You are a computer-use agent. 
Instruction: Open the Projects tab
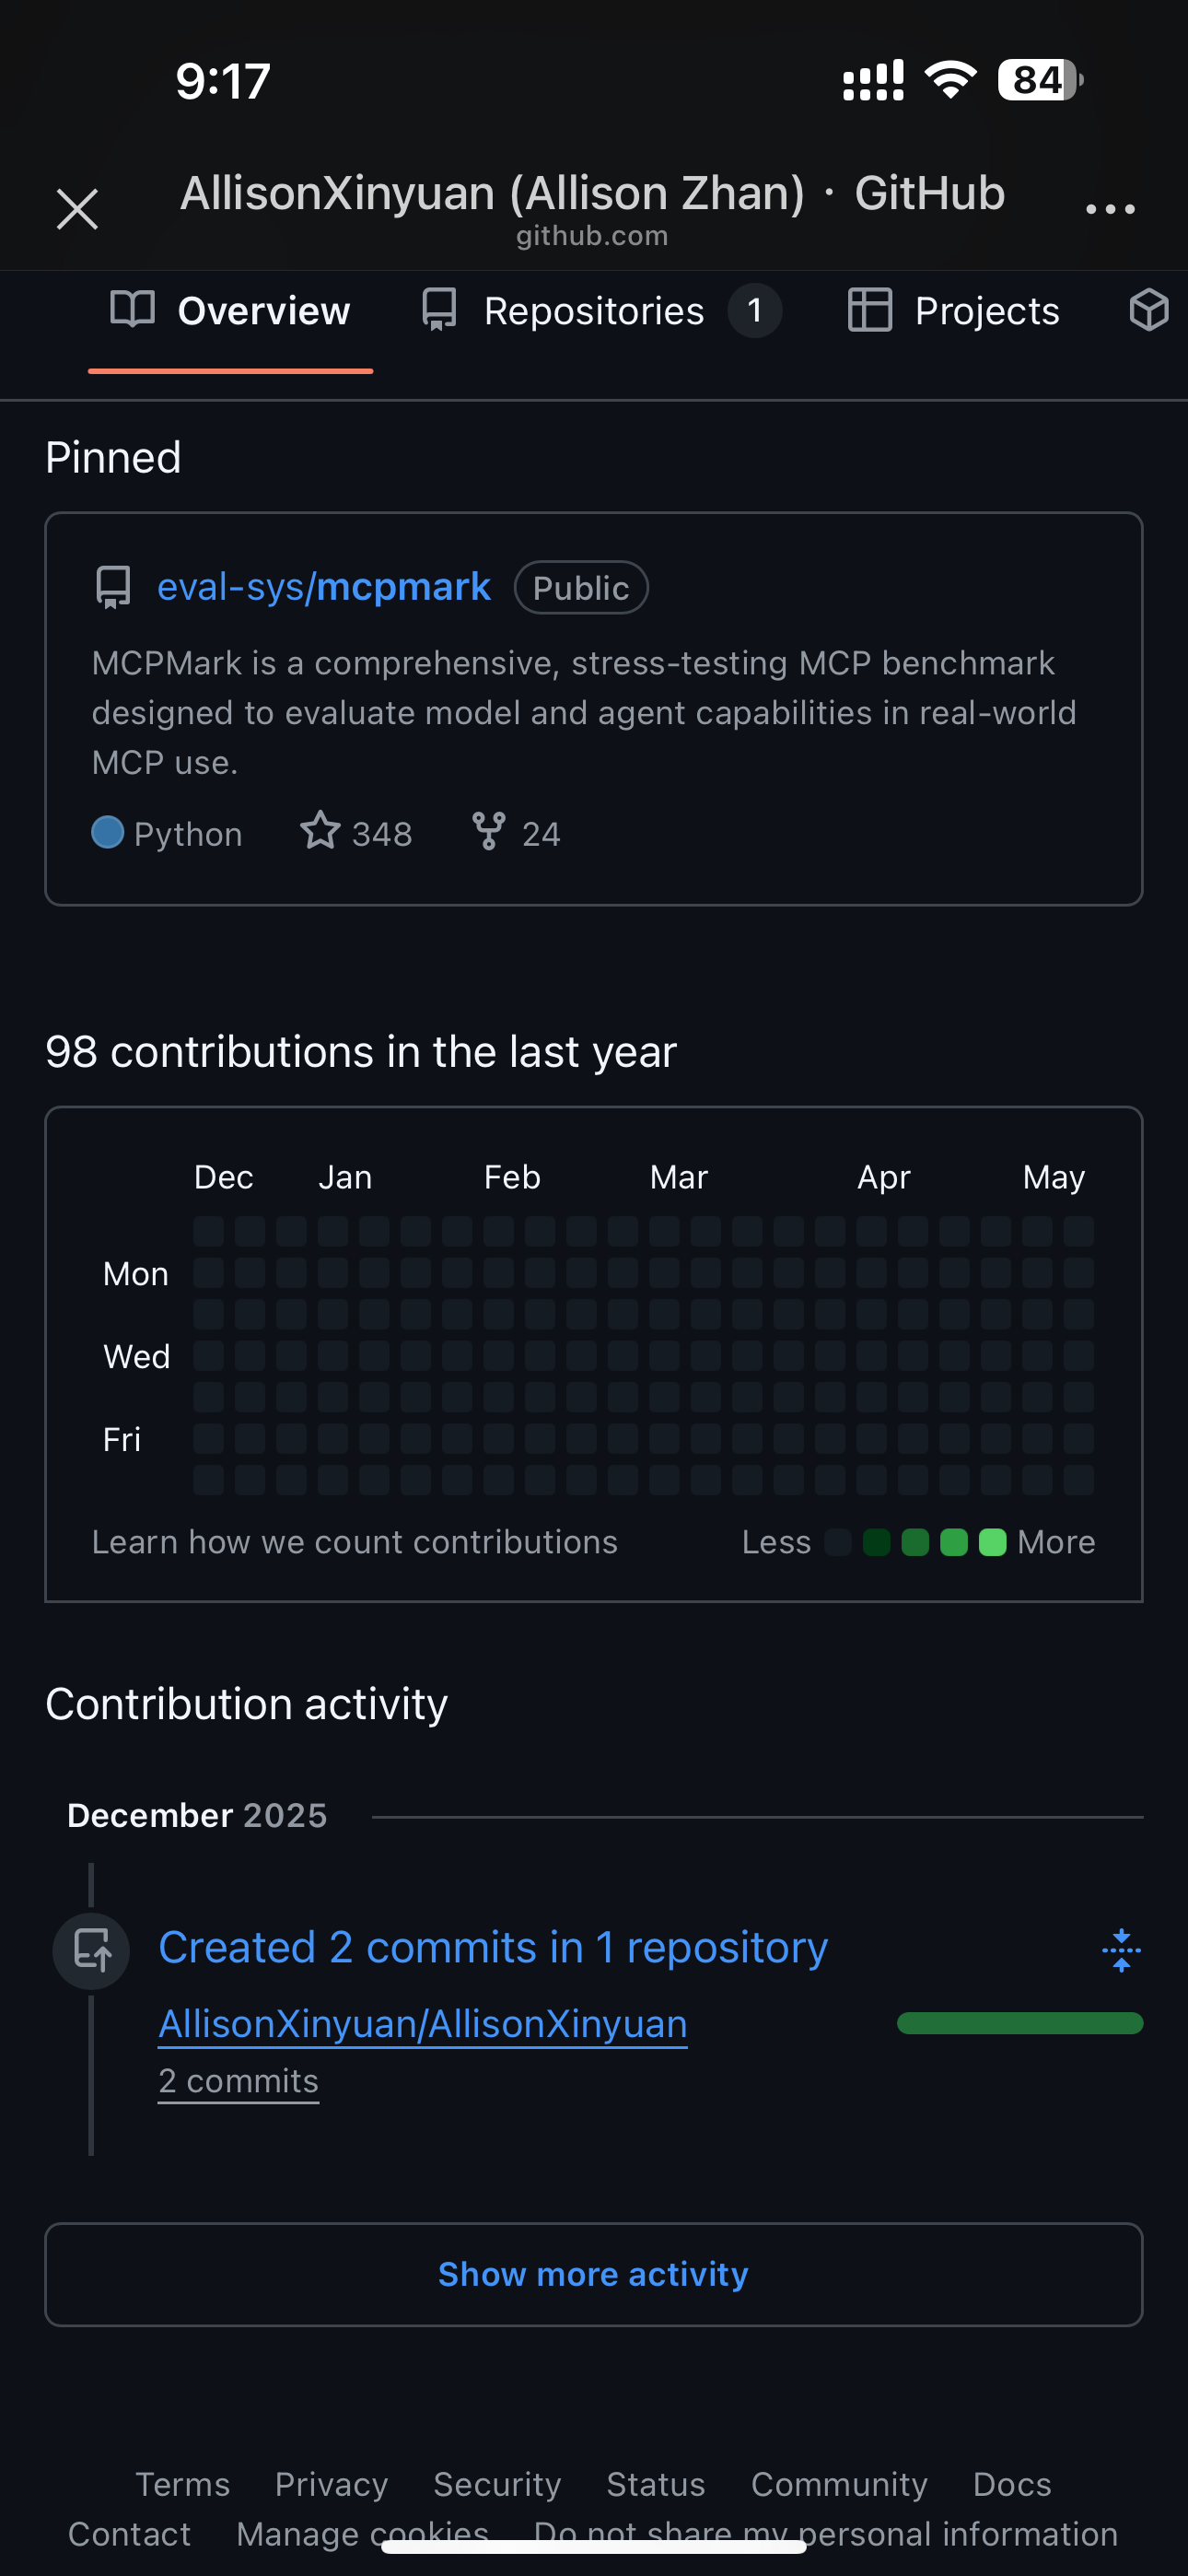(986, 311)
